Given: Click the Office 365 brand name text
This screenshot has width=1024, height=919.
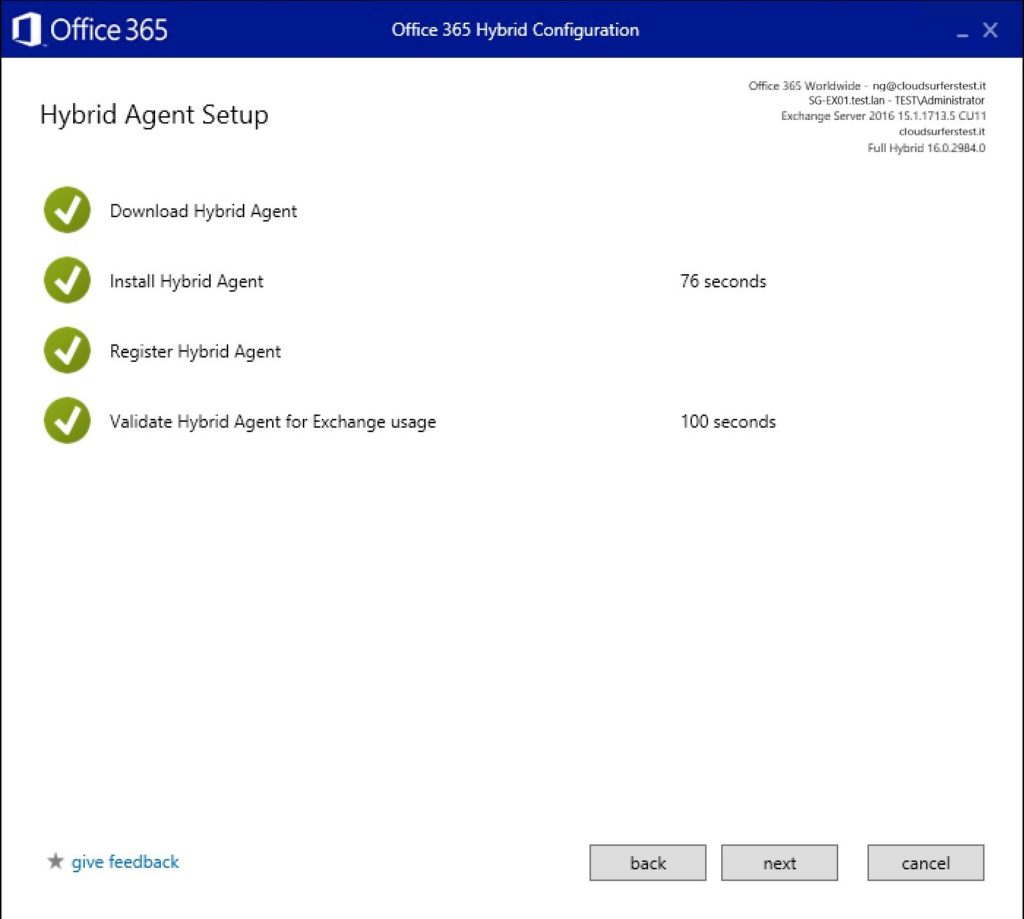Looking at the screenshot, I should (x=108, y=30).
